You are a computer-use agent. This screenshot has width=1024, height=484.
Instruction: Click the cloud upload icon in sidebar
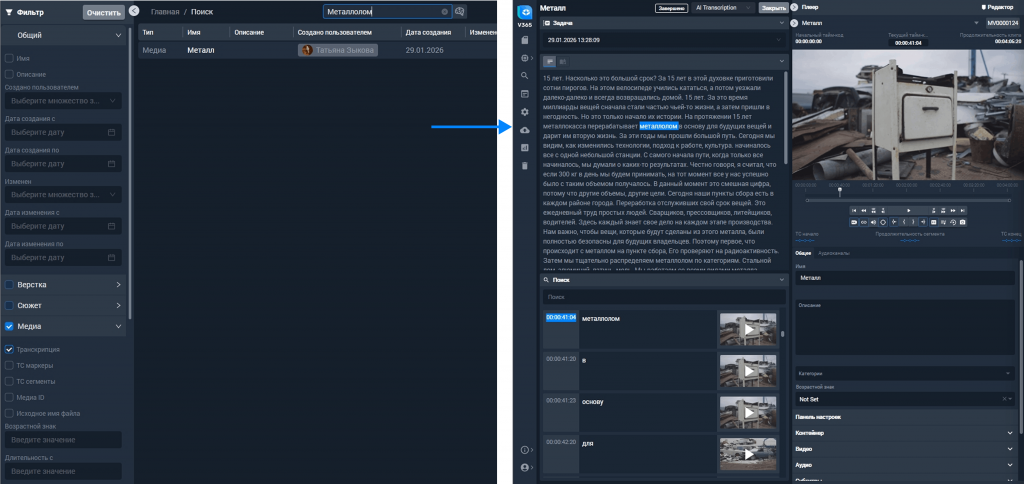tap(525, 130)
